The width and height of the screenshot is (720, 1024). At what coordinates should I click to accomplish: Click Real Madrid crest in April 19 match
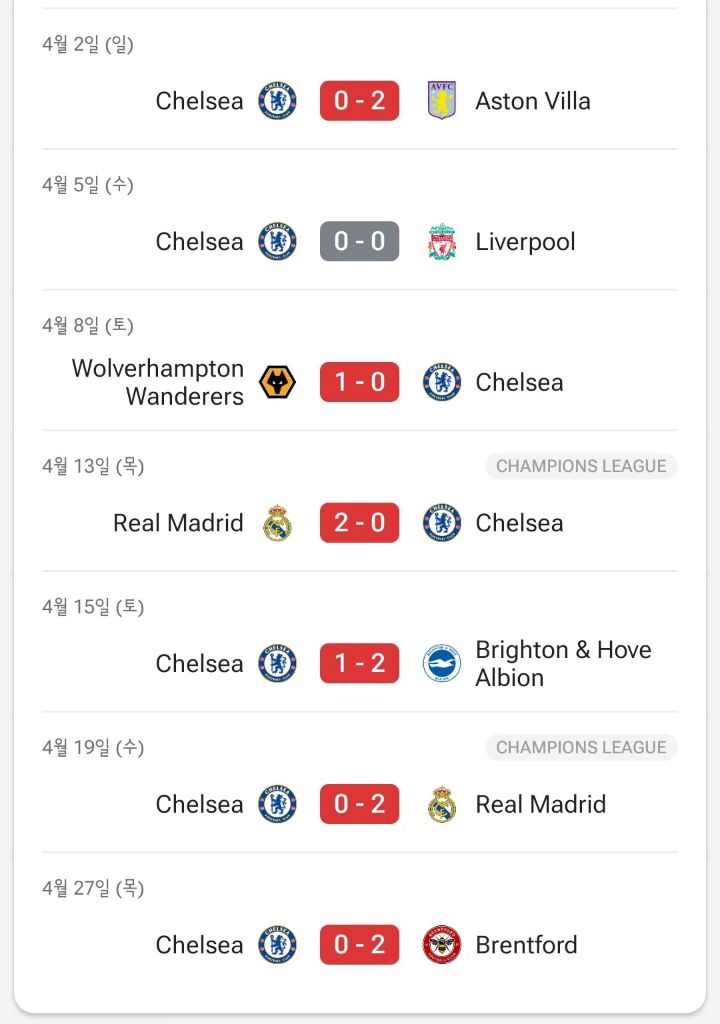(x=442, y=804)
